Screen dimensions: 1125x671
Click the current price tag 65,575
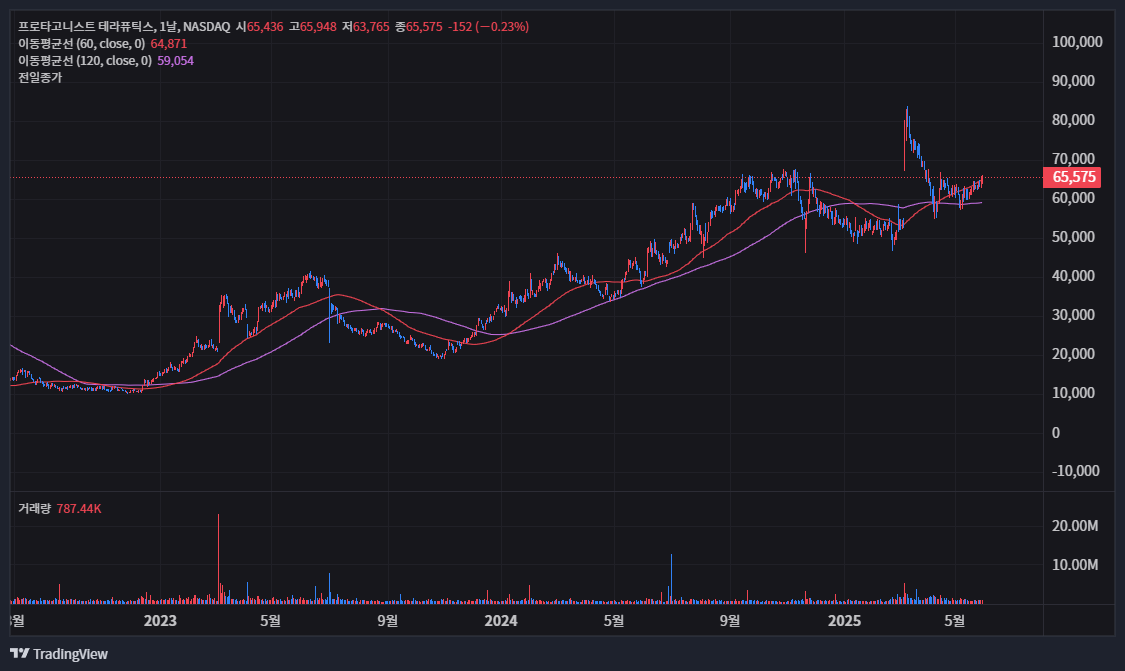coord(1073,177)
